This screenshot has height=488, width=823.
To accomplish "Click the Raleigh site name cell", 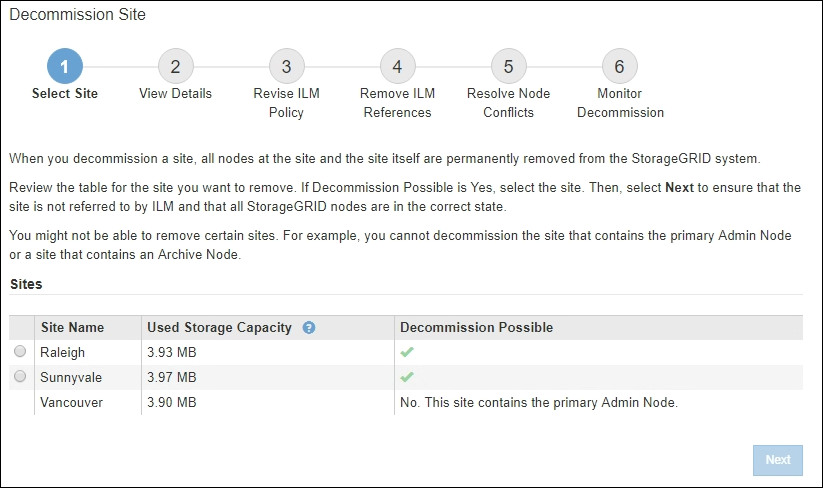I will click(63, 352).
